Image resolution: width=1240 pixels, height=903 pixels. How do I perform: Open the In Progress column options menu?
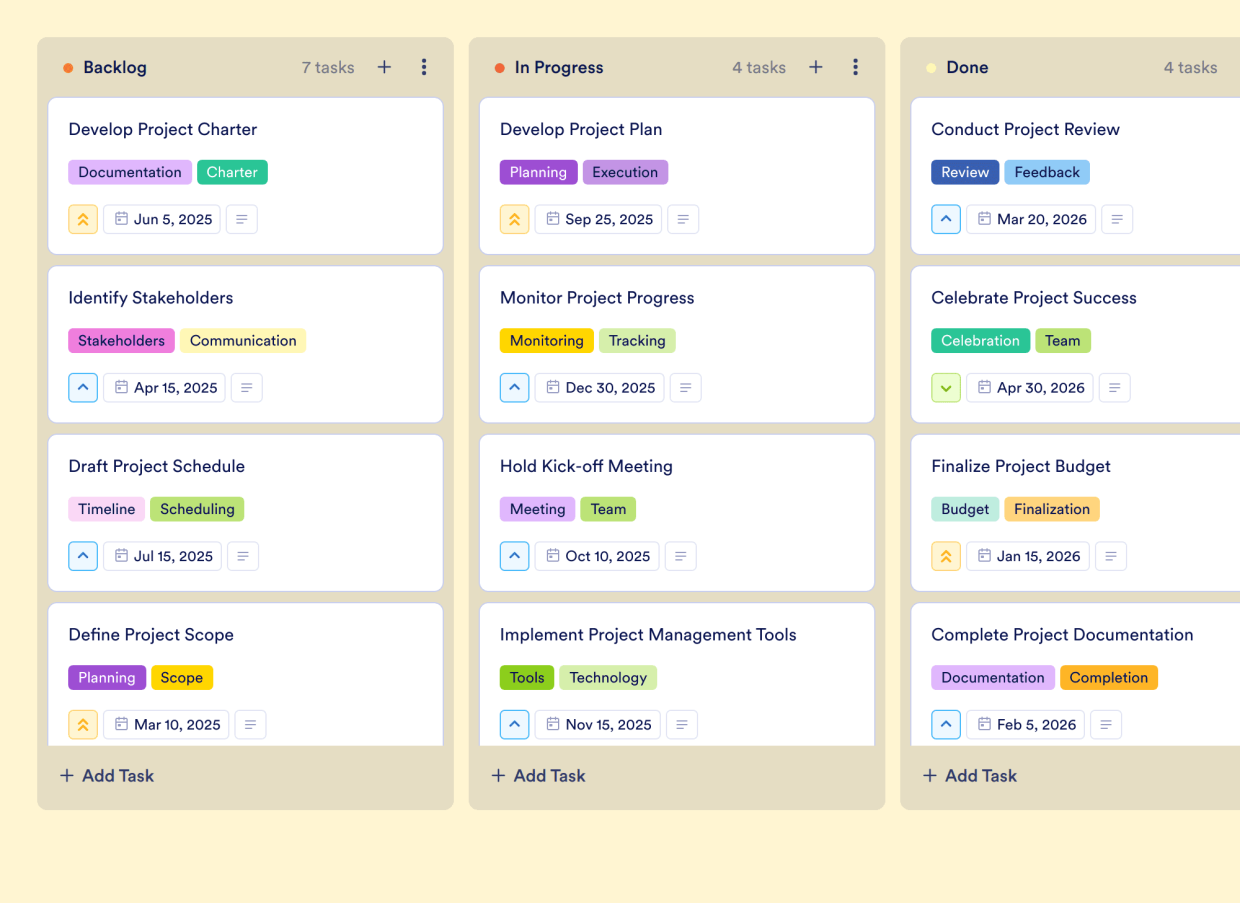point(855,67)
